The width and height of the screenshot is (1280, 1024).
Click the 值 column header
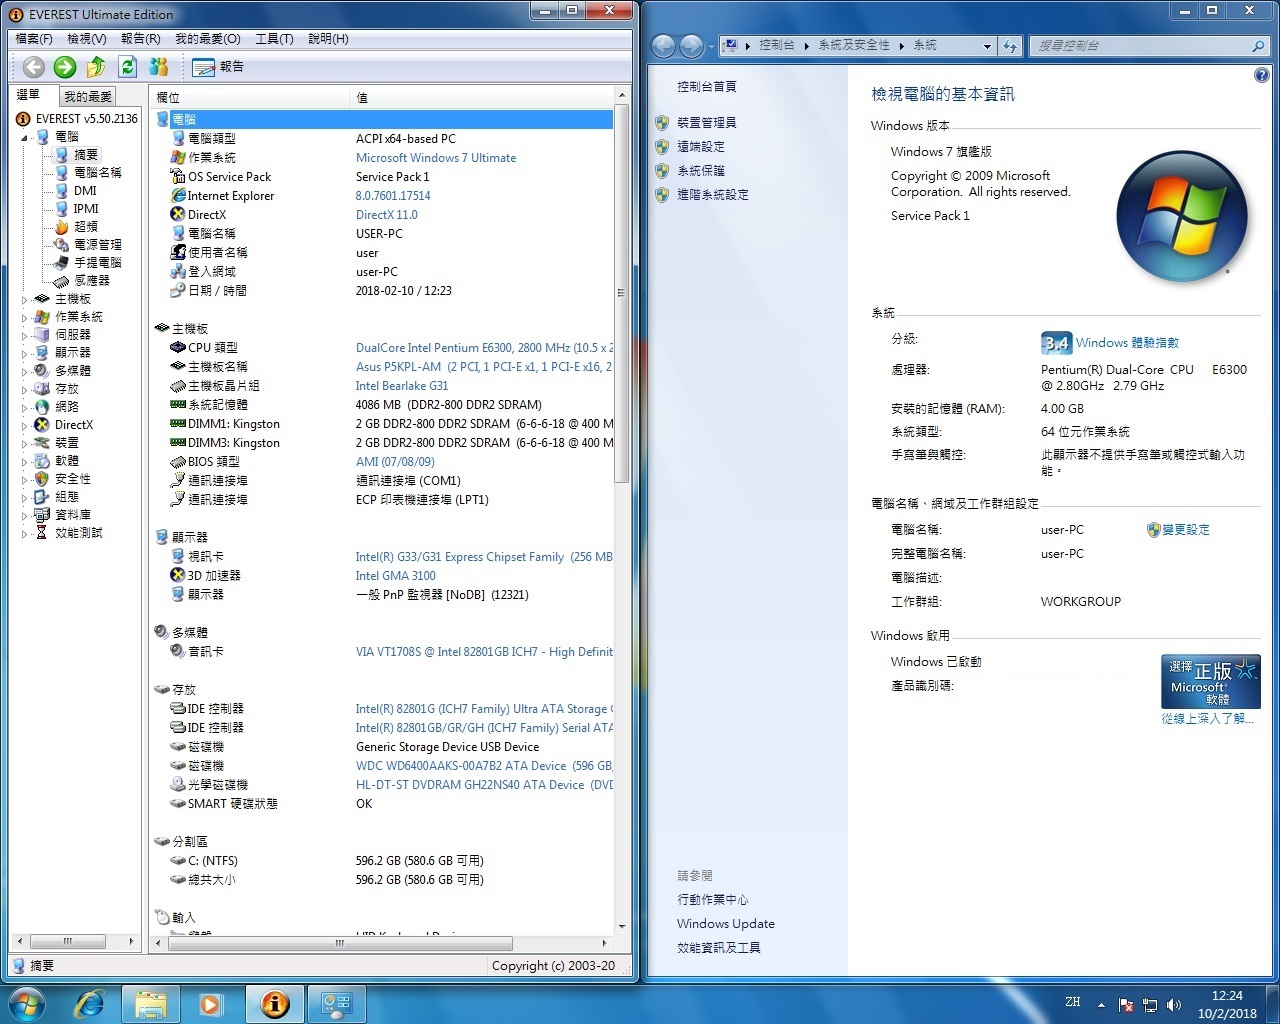(x=482, y=97)
